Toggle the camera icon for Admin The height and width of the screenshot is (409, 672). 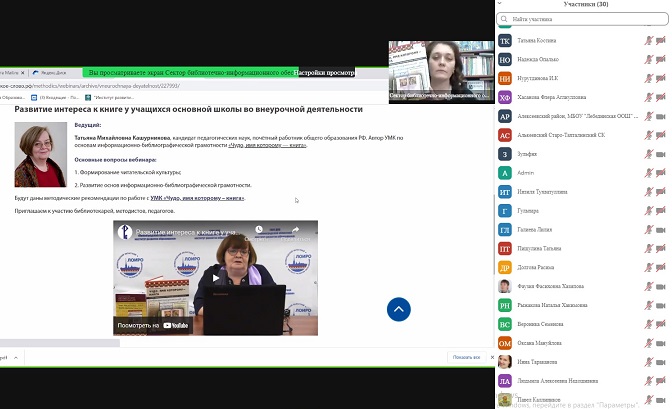(660, 172)
